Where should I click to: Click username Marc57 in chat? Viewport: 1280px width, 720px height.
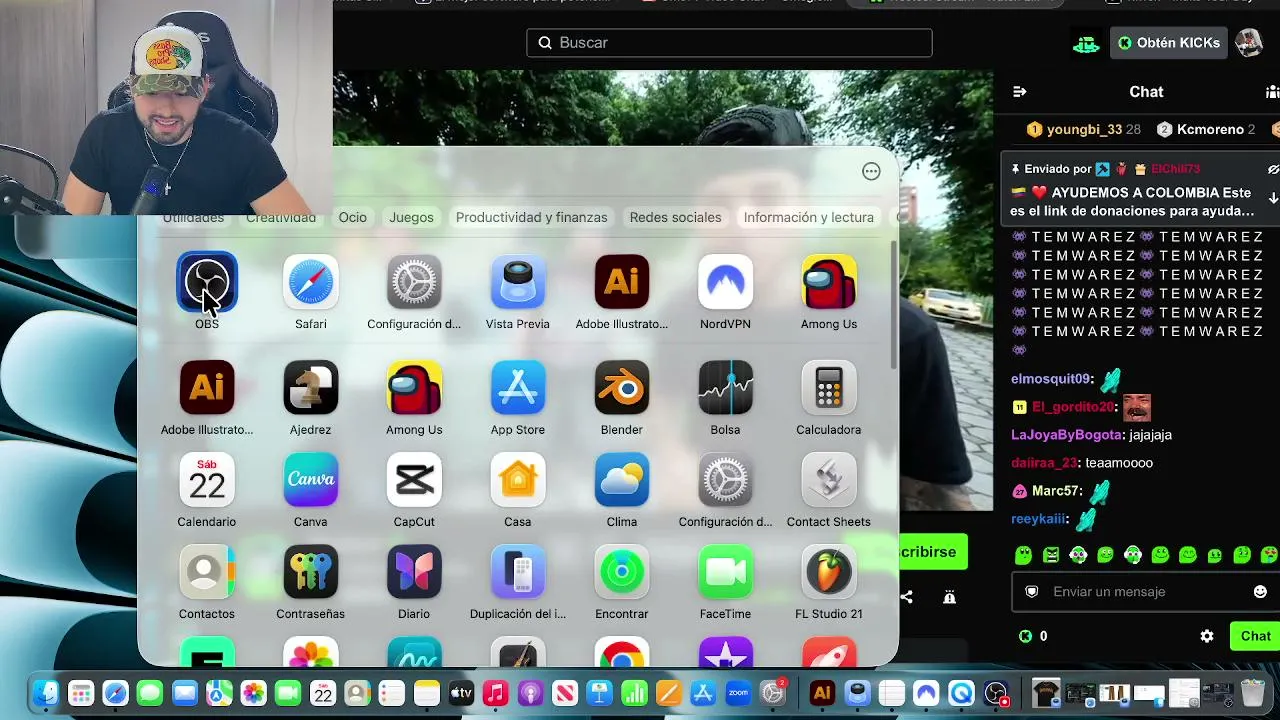tap(1056, 491)
